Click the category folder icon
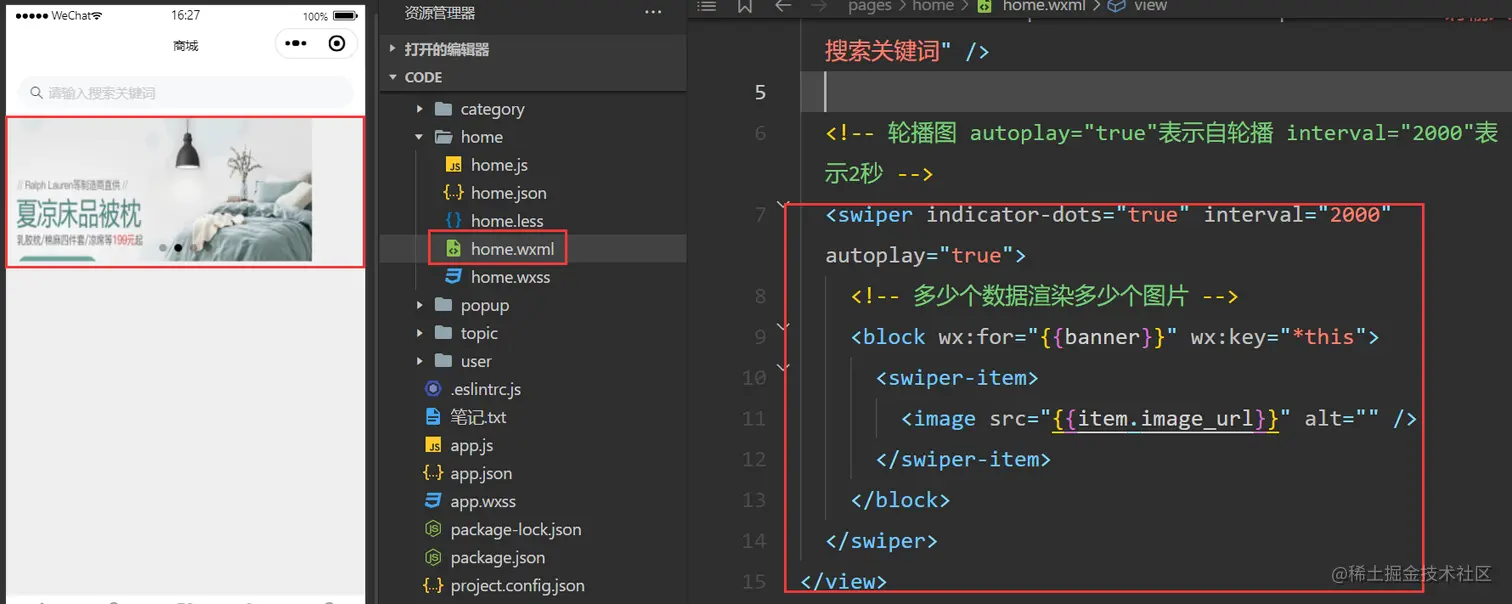Viewport: 1512px width, 604px height. point(444,109)
